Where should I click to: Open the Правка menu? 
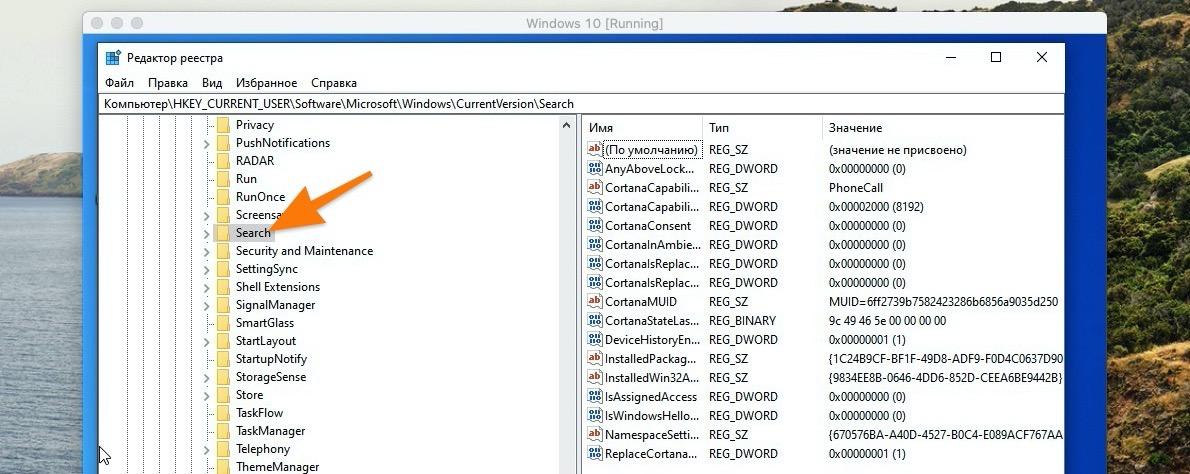coord(168,83)
